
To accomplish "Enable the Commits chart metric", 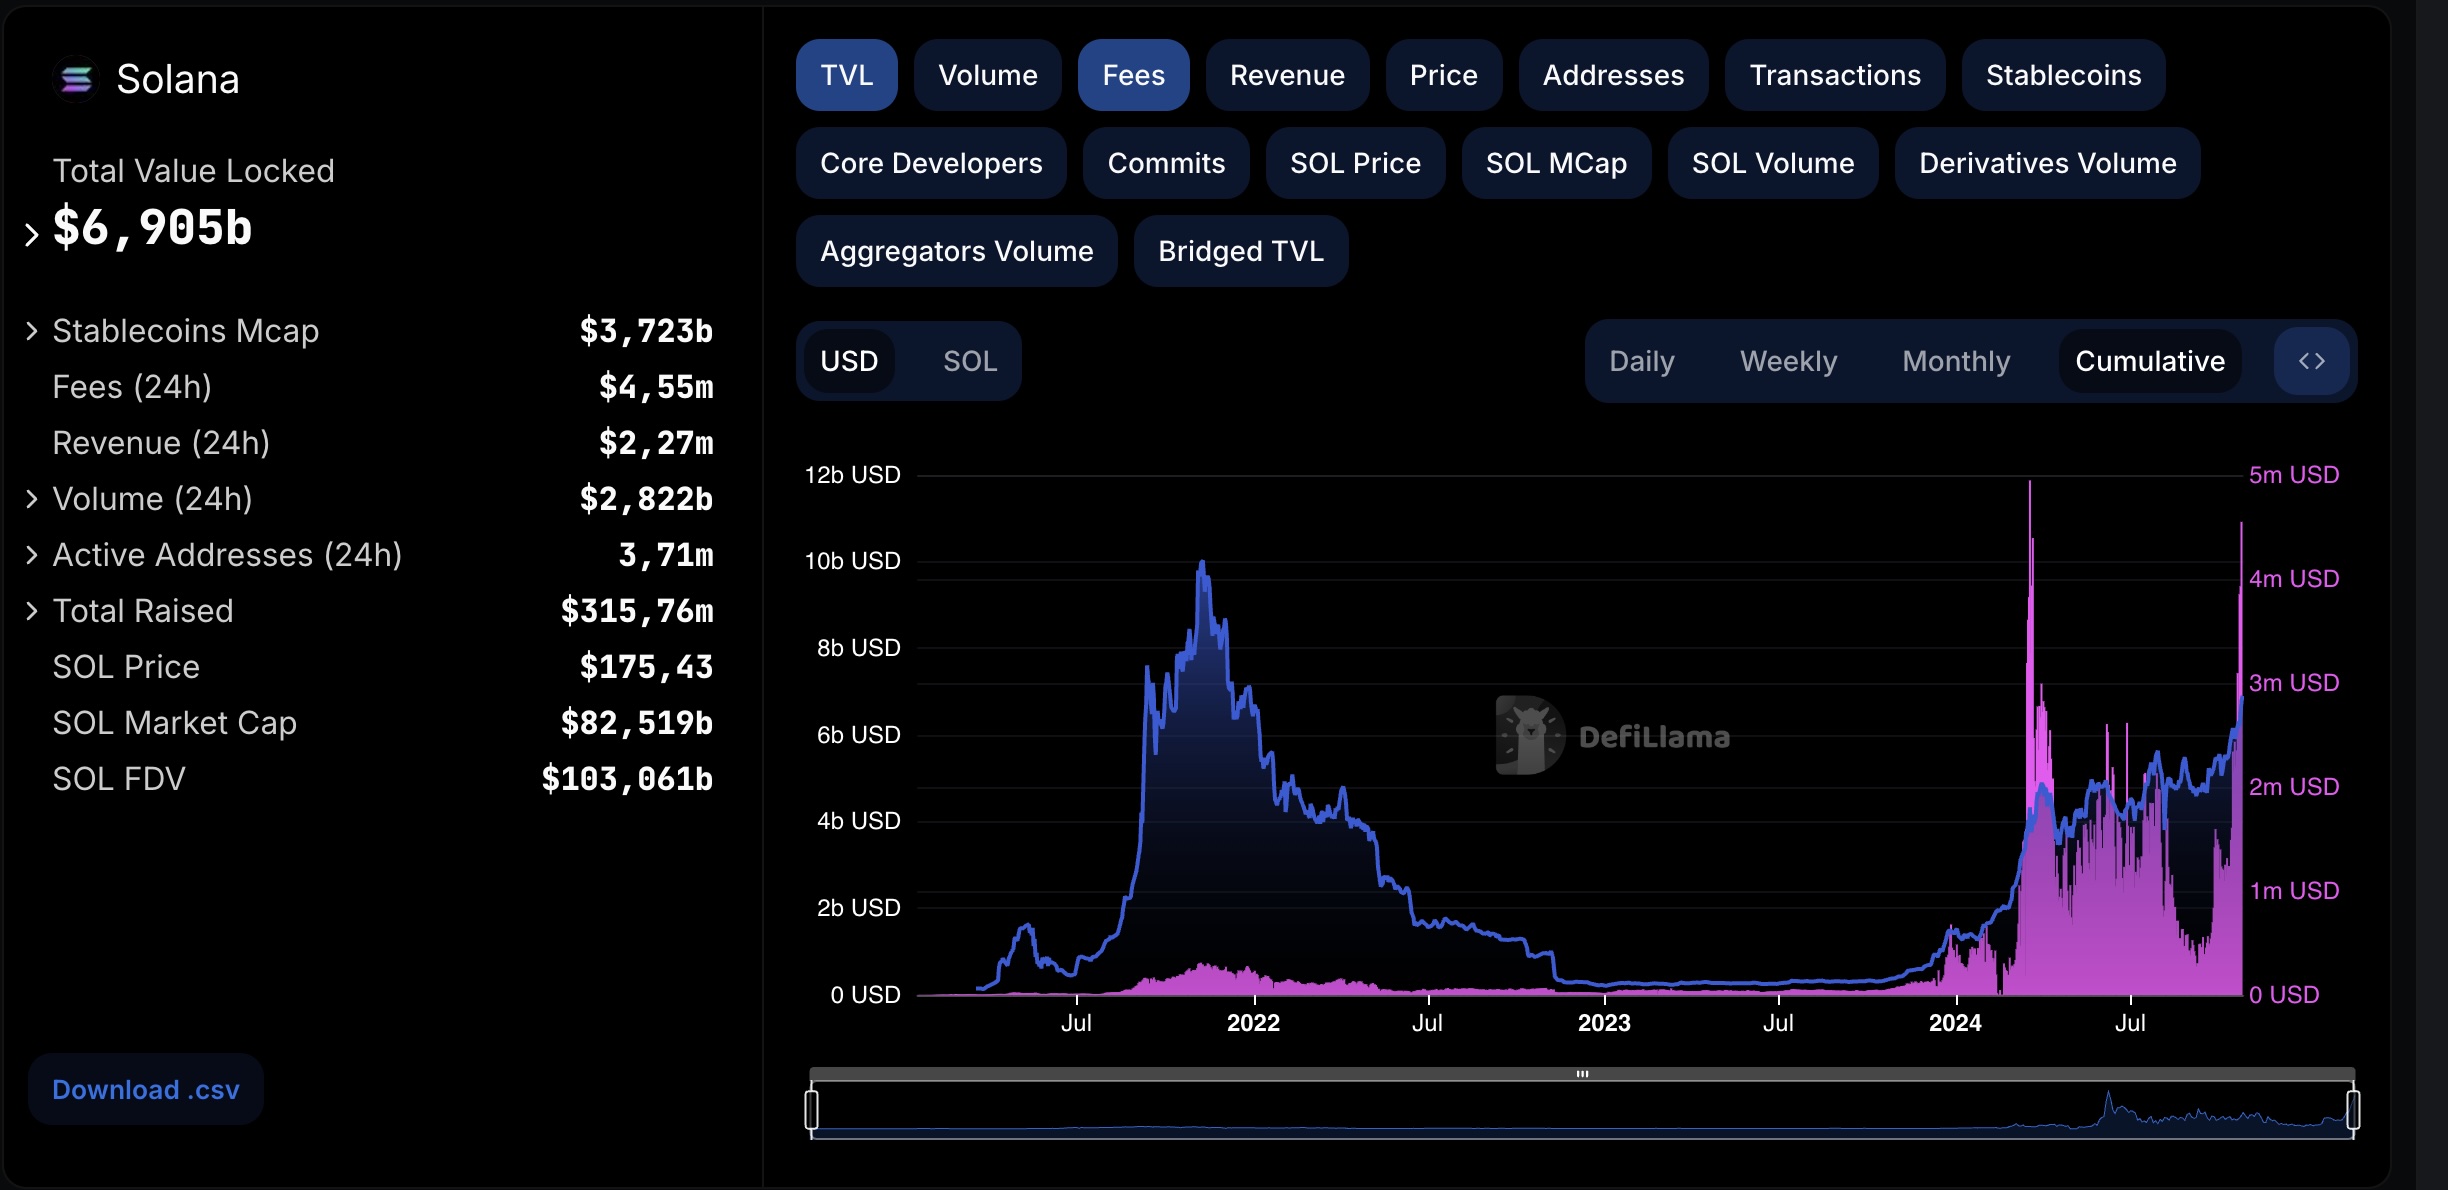I will click(x=1166, y=163).
